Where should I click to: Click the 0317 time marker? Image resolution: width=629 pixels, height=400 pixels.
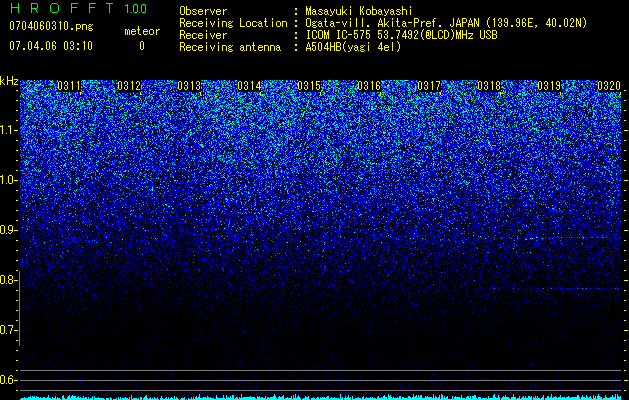click(x=429, y=86)
